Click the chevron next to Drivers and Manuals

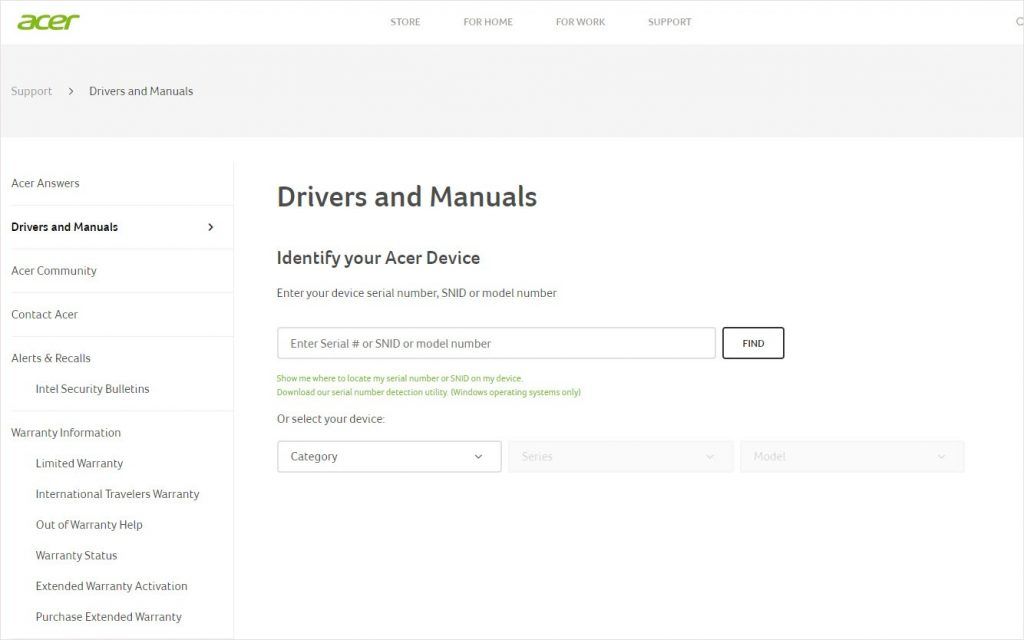click(x=212, y=227)
